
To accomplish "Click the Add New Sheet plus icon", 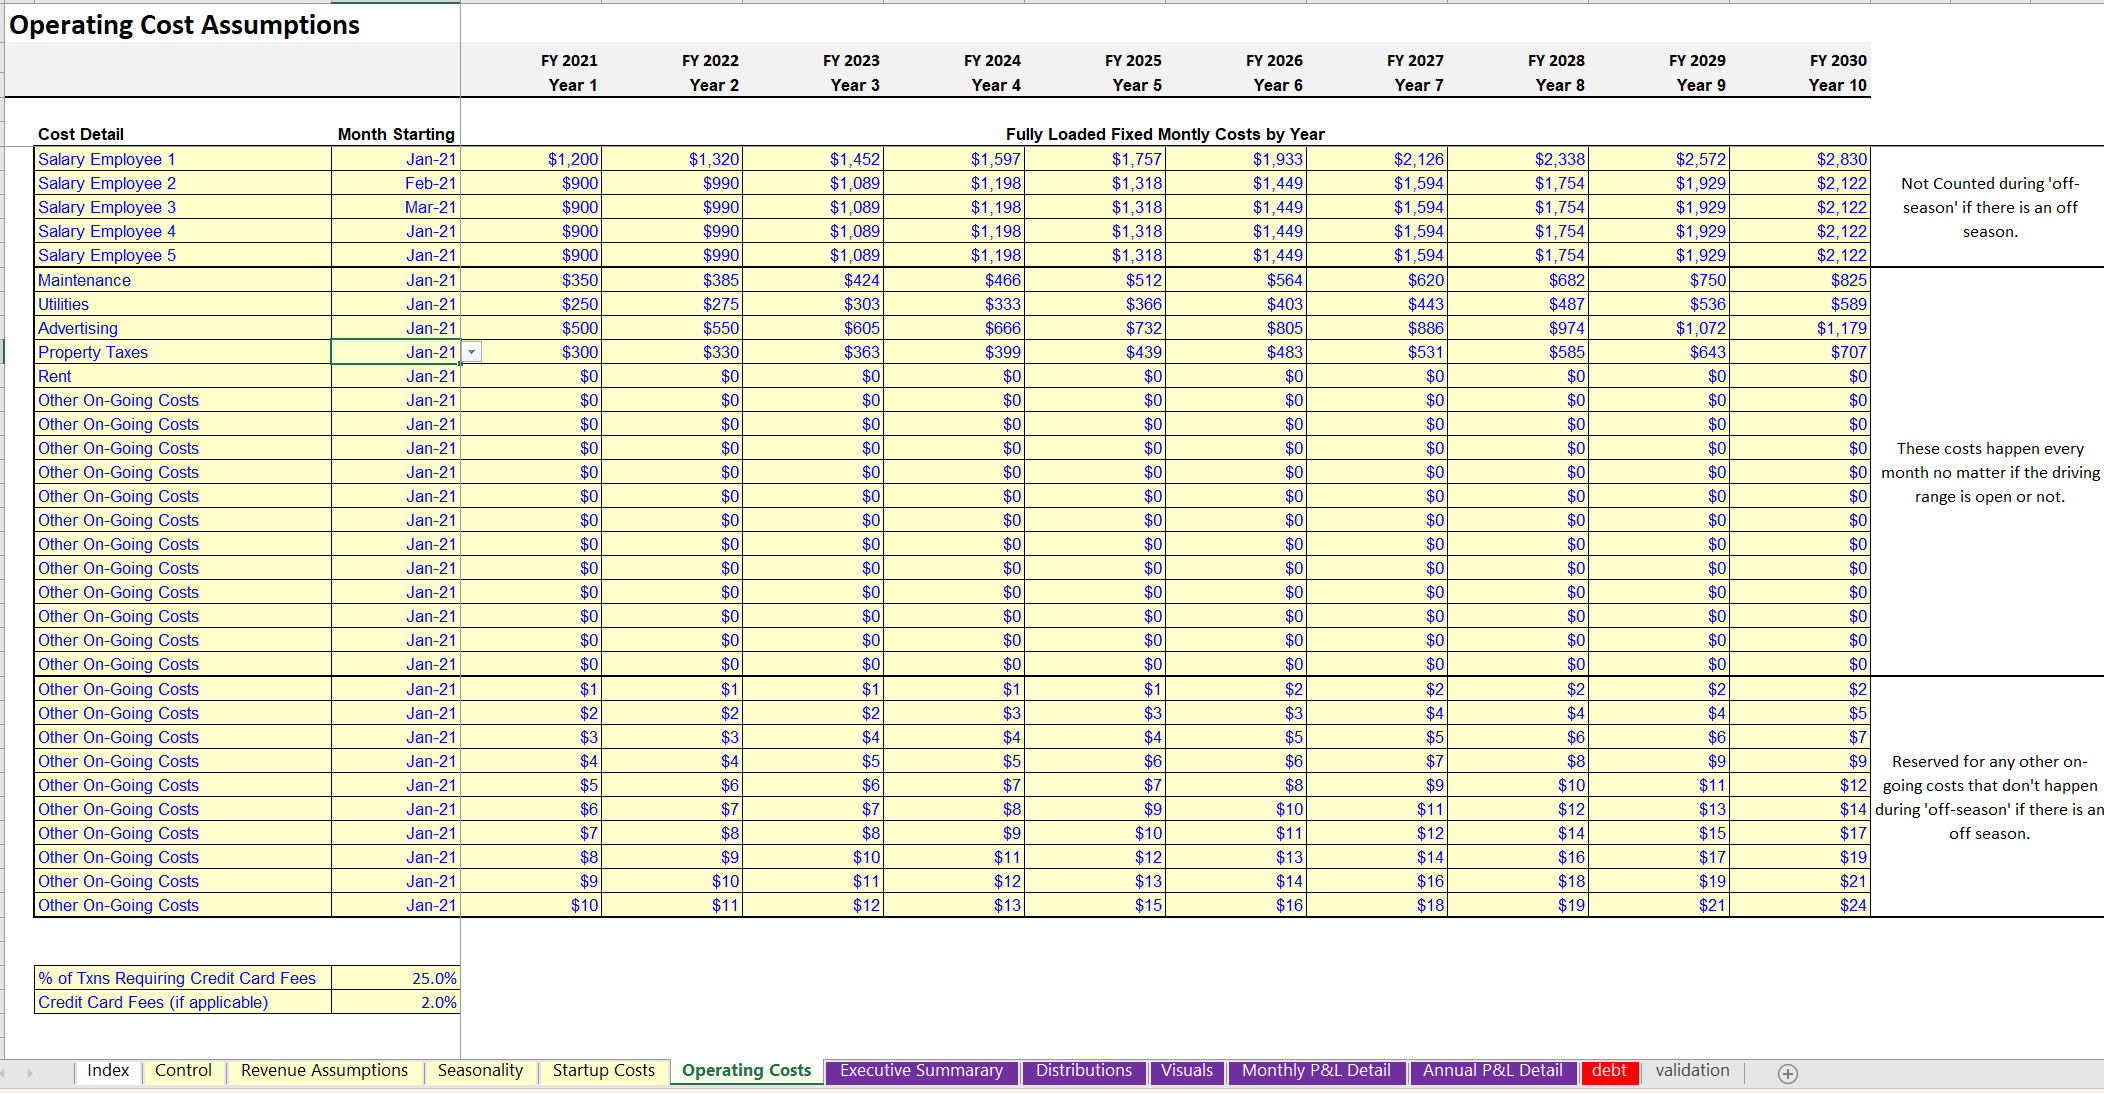I will click(x=1787, y=1072).
